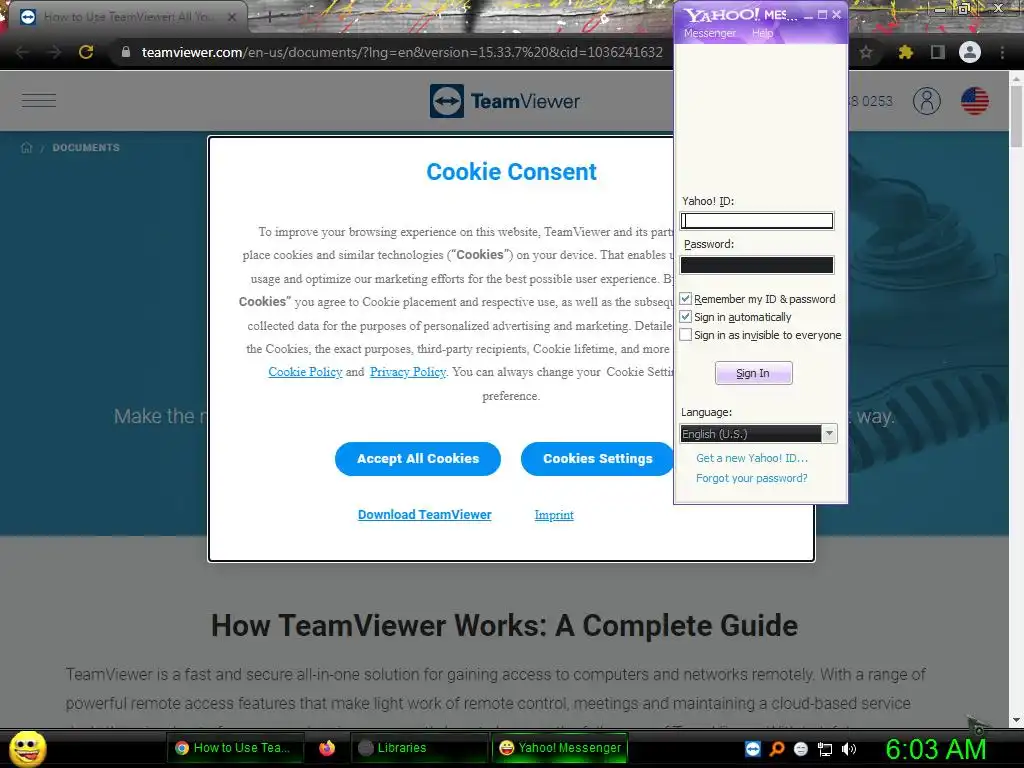
Task: Open Libraries taskbar item
Action: click(419, 748)
